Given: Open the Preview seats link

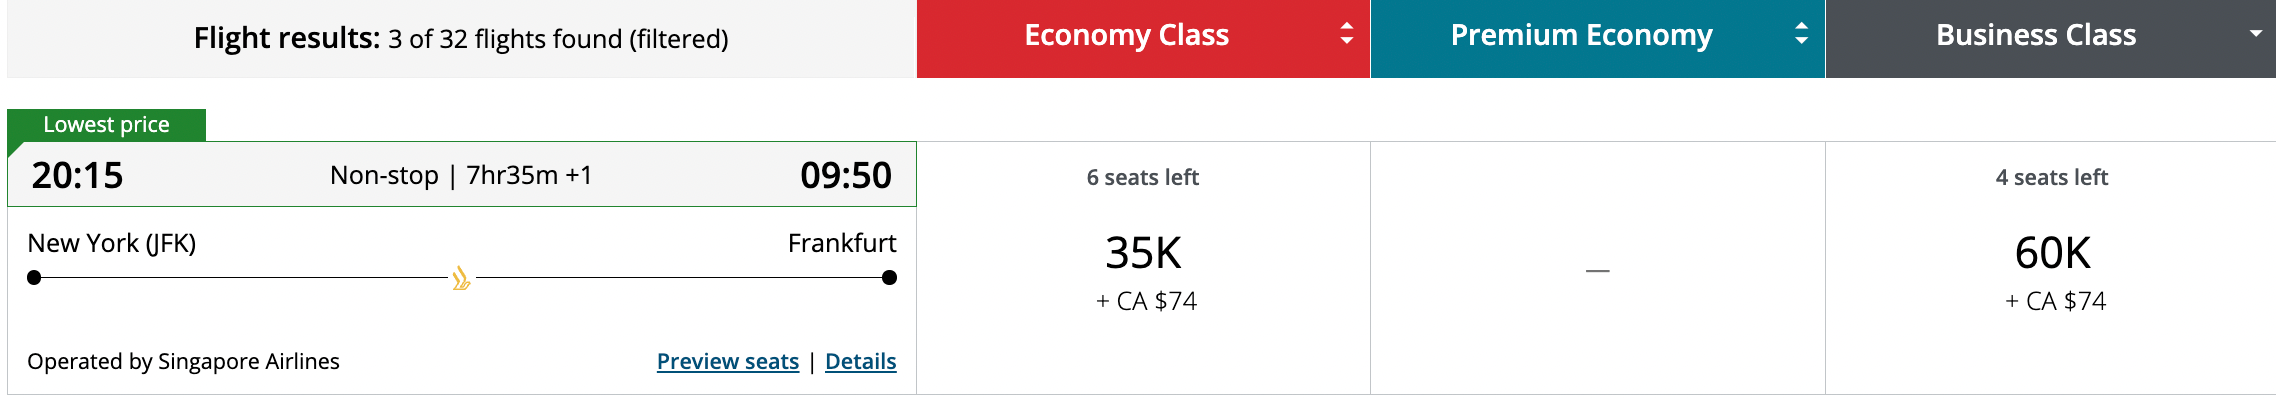Looking at the screenshot, I should pos(728,361).
